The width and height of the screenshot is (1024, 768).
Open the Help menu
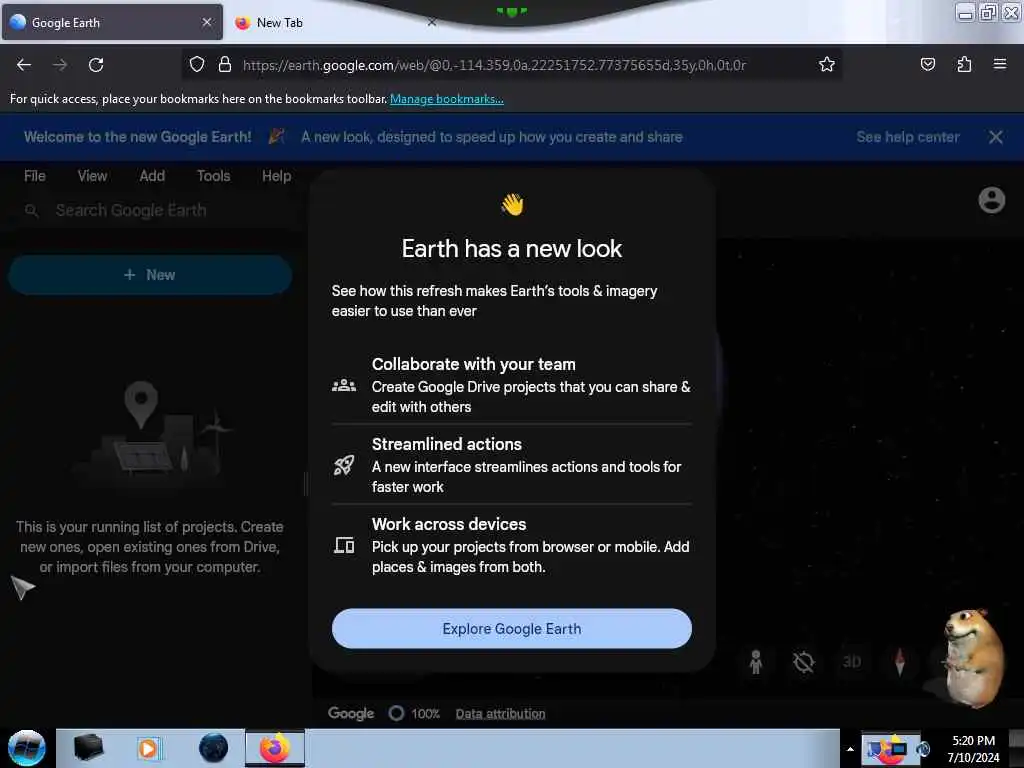tap(276, 176)
